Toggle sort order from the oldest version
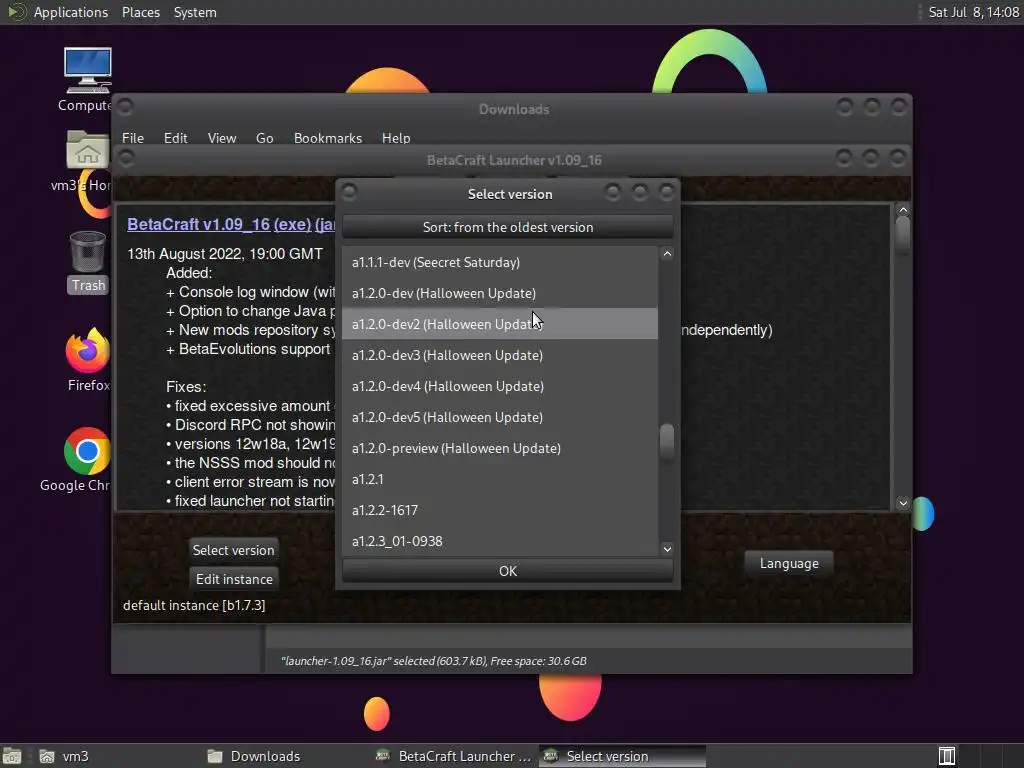Screen dimensions: 1024x768 tap(507, 227)
